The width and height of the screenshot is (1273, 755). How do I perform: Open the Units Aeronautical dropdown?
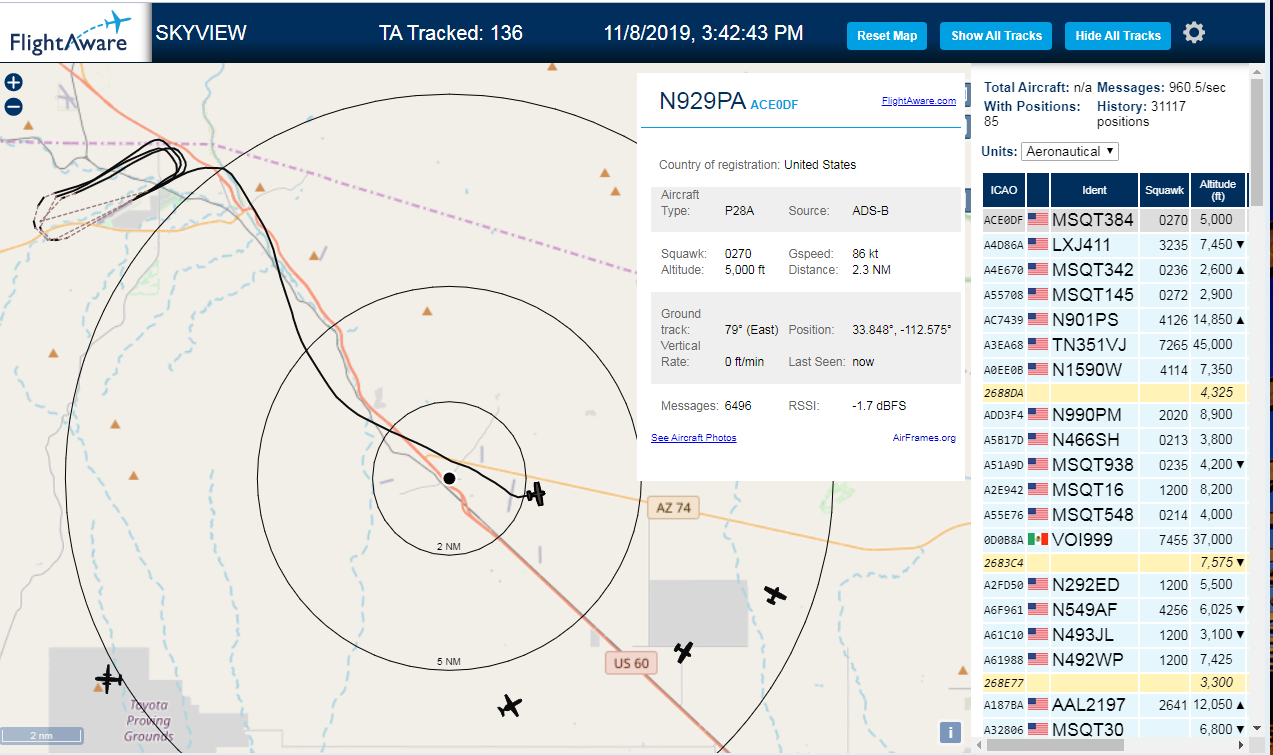(1069, 152)
